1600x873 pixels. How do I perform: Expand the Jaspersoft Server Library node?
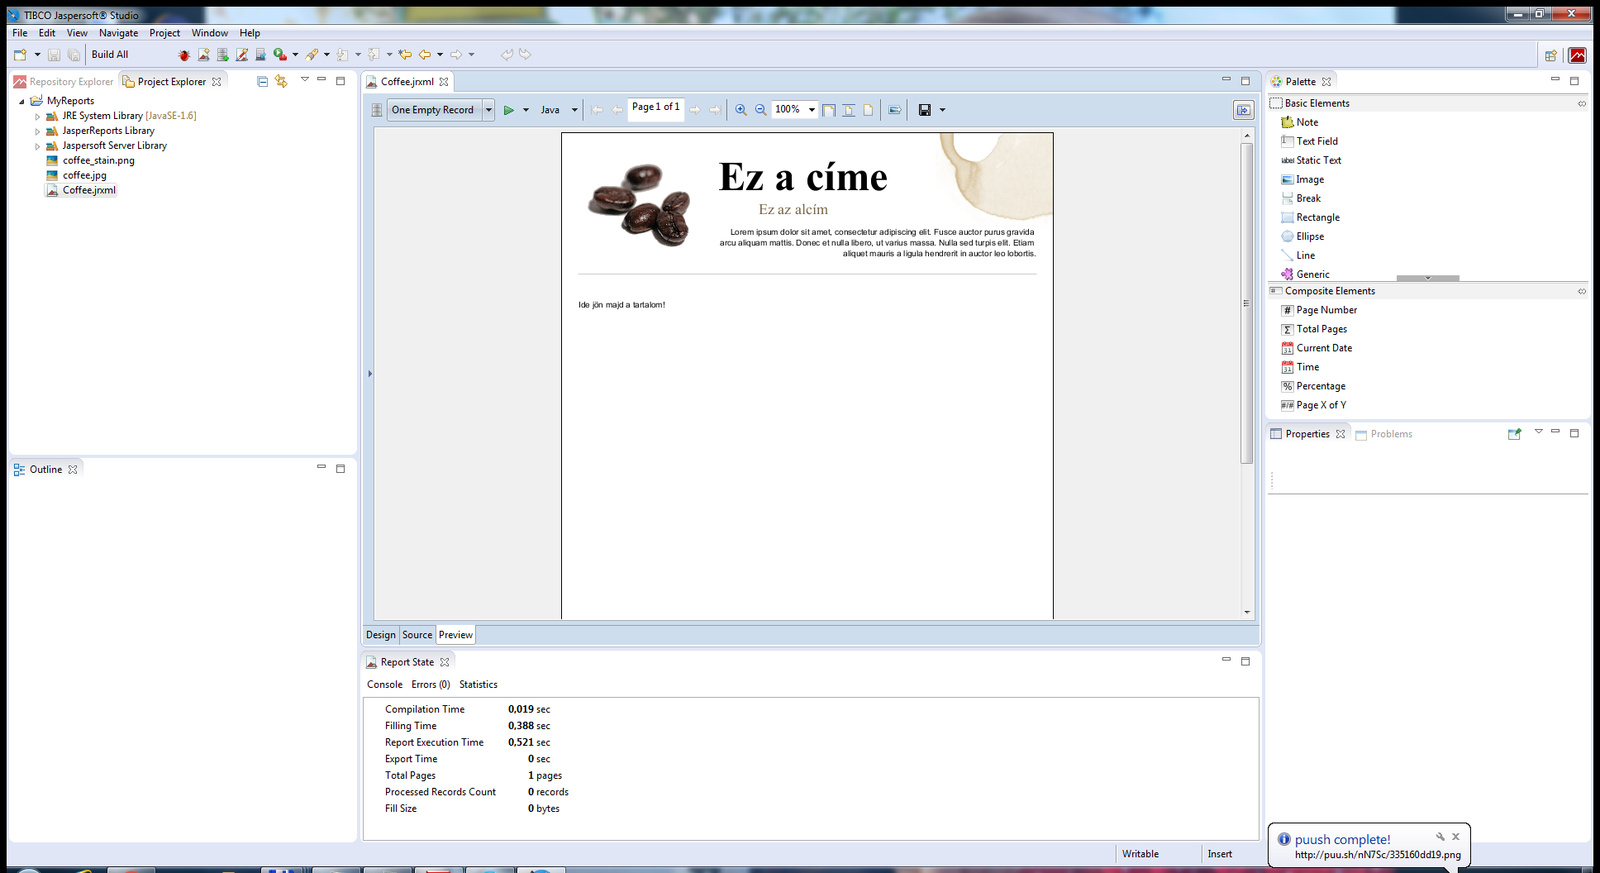[x=37, y=146]
